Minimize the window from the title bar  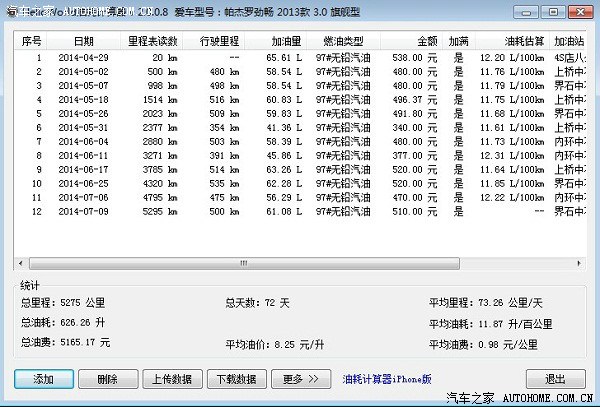pyautogui.click(x=524, y=13)
